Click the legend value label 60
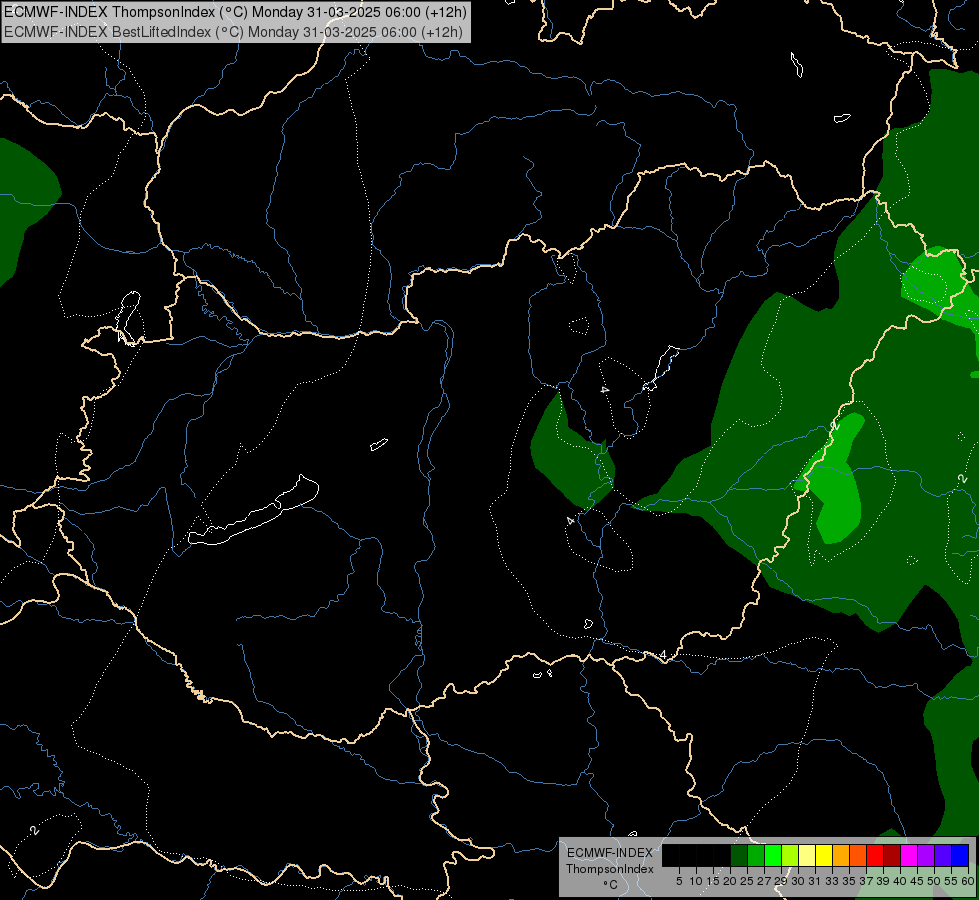979x900 pixels. (968, 881)
